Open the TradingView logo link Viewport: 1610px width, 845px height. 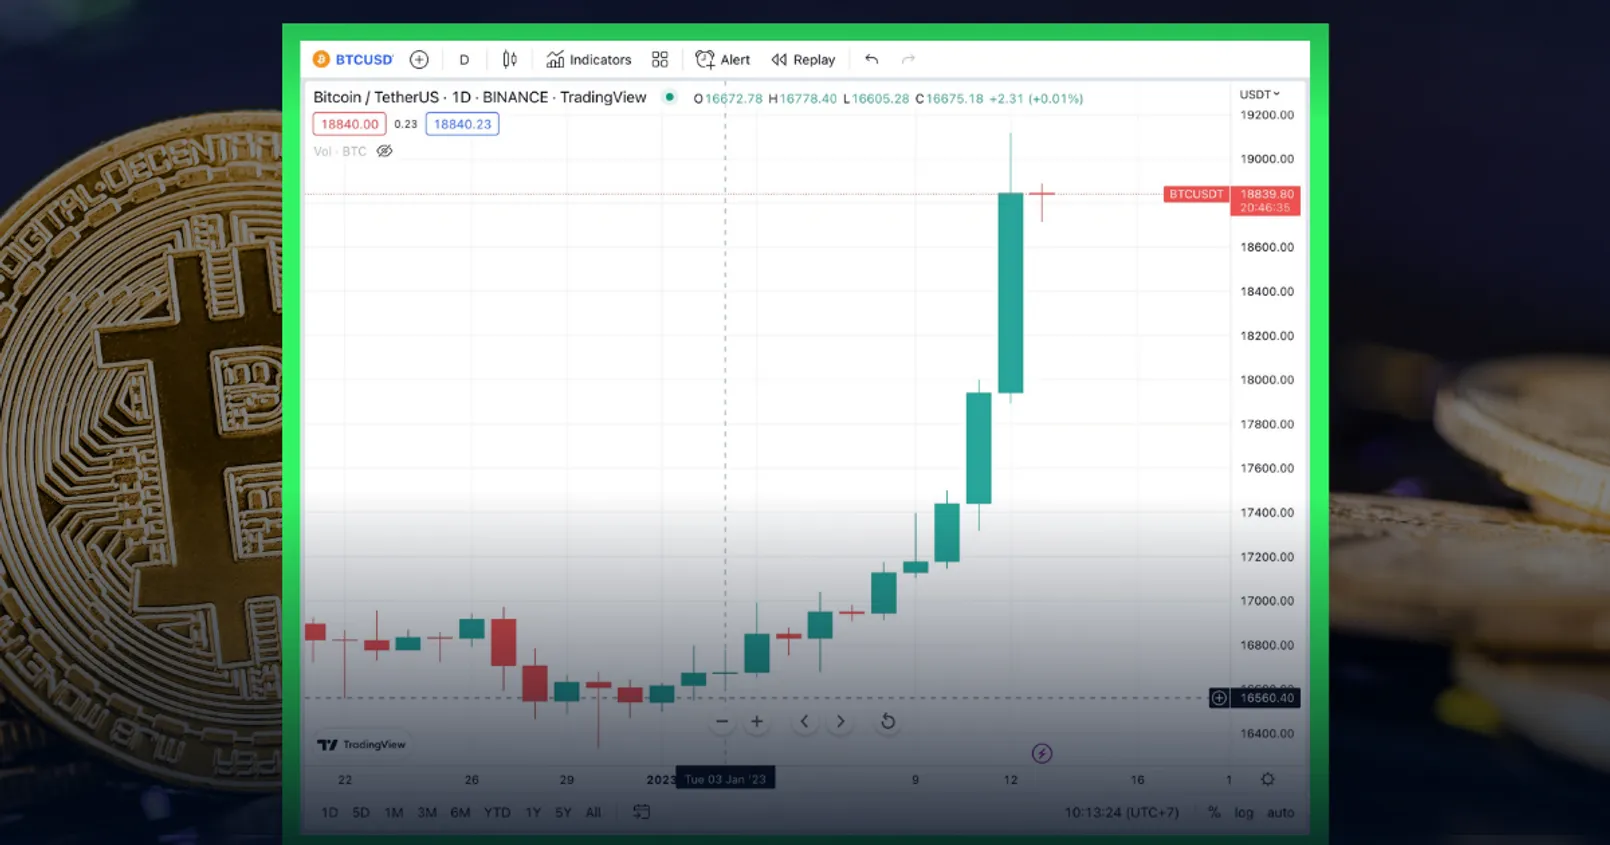point(361,744)
